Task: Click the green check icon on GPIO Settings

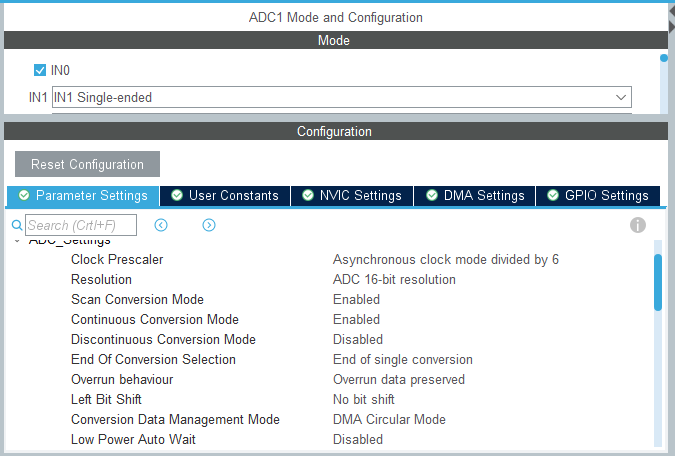Action: click(x=554, y=196)
